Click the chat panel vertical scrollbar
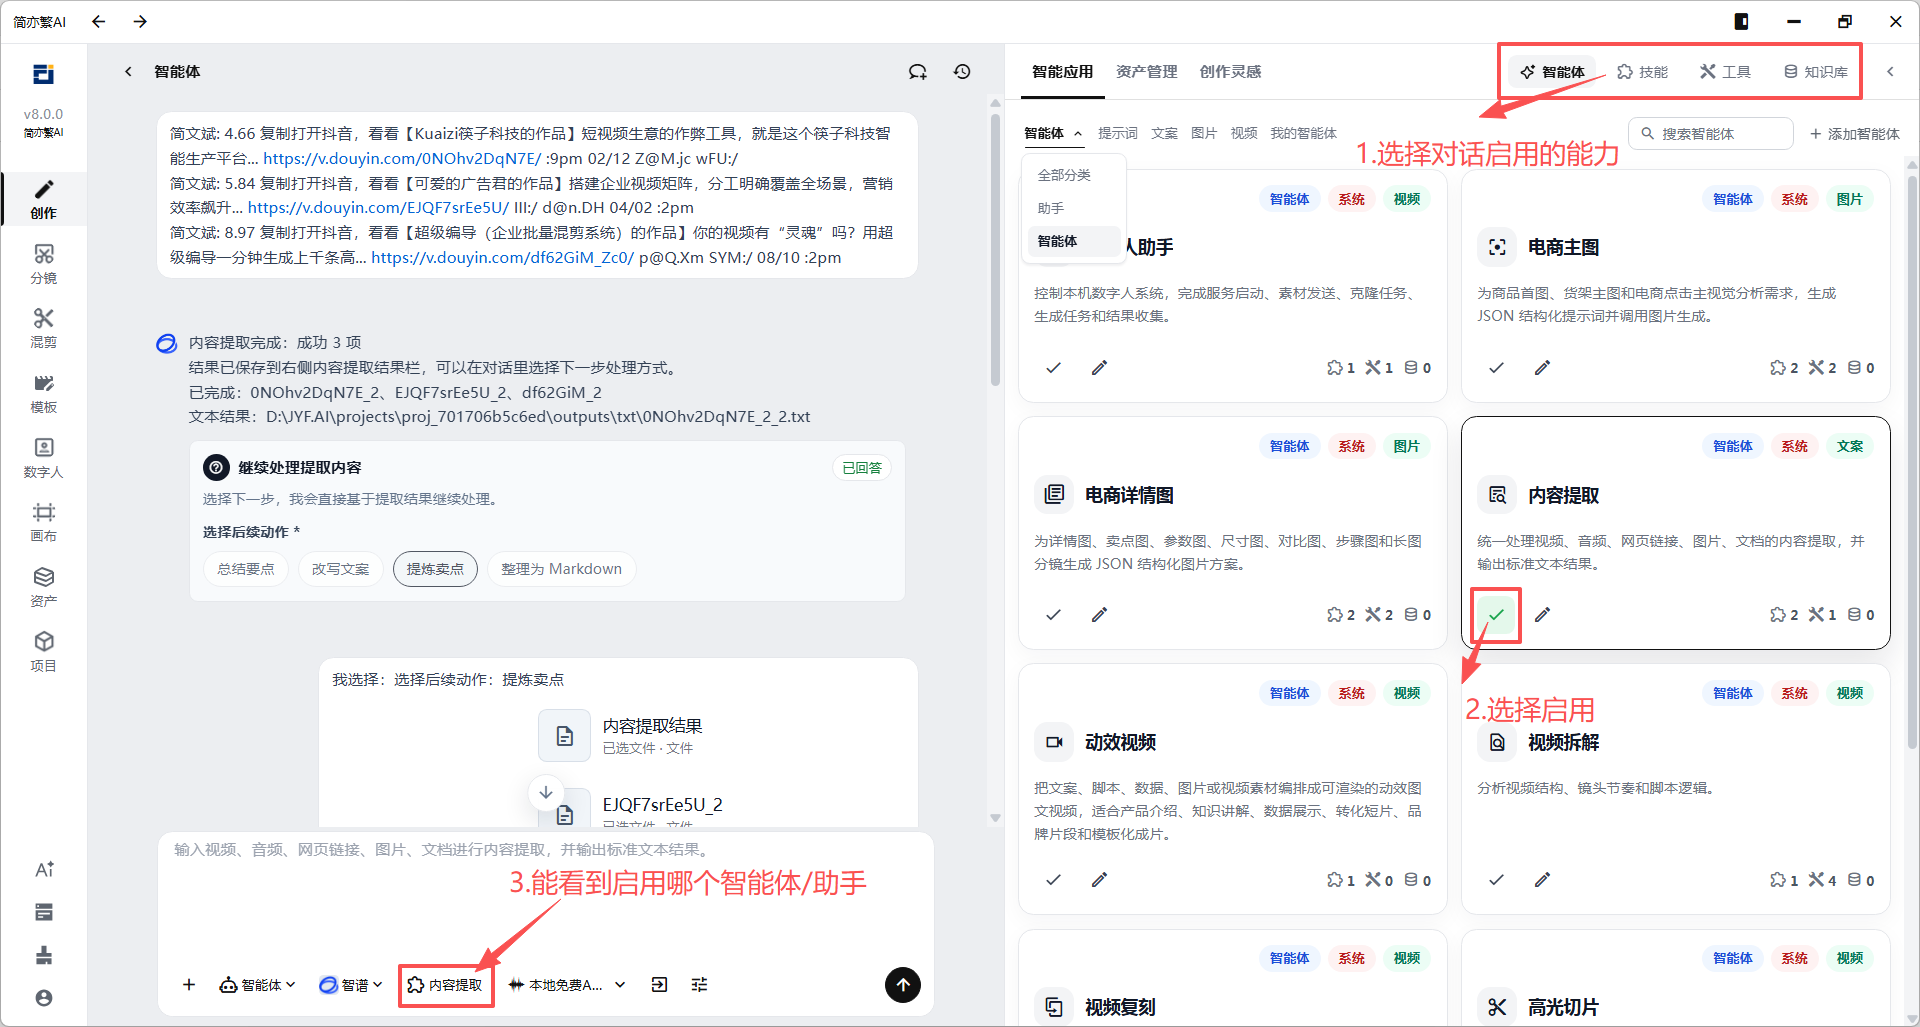 pyautogui.click(x=995, y=250)
